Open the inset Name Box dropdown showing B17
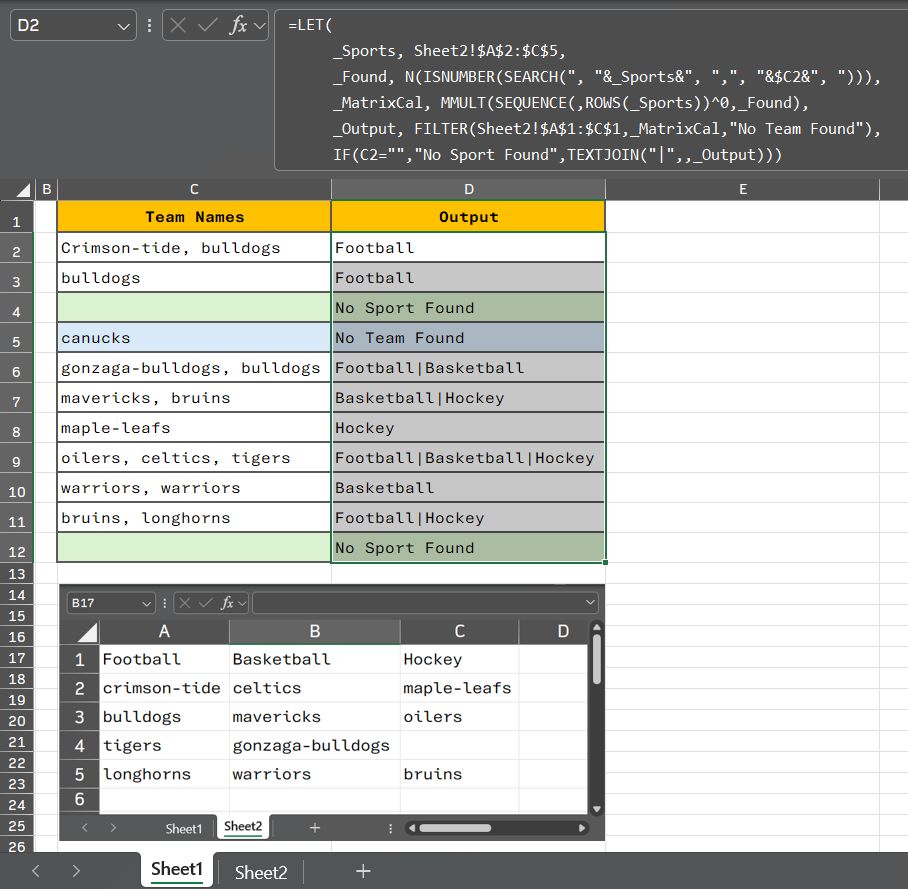Viewport: 908px width, 889px height. 147,603
